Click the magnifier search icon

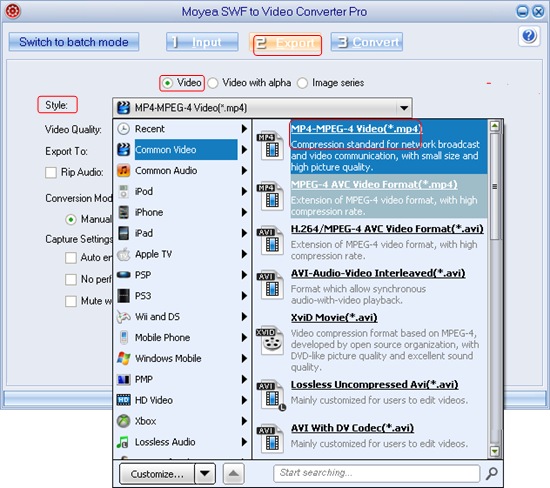pyautogui.click(x=491, y=474)
